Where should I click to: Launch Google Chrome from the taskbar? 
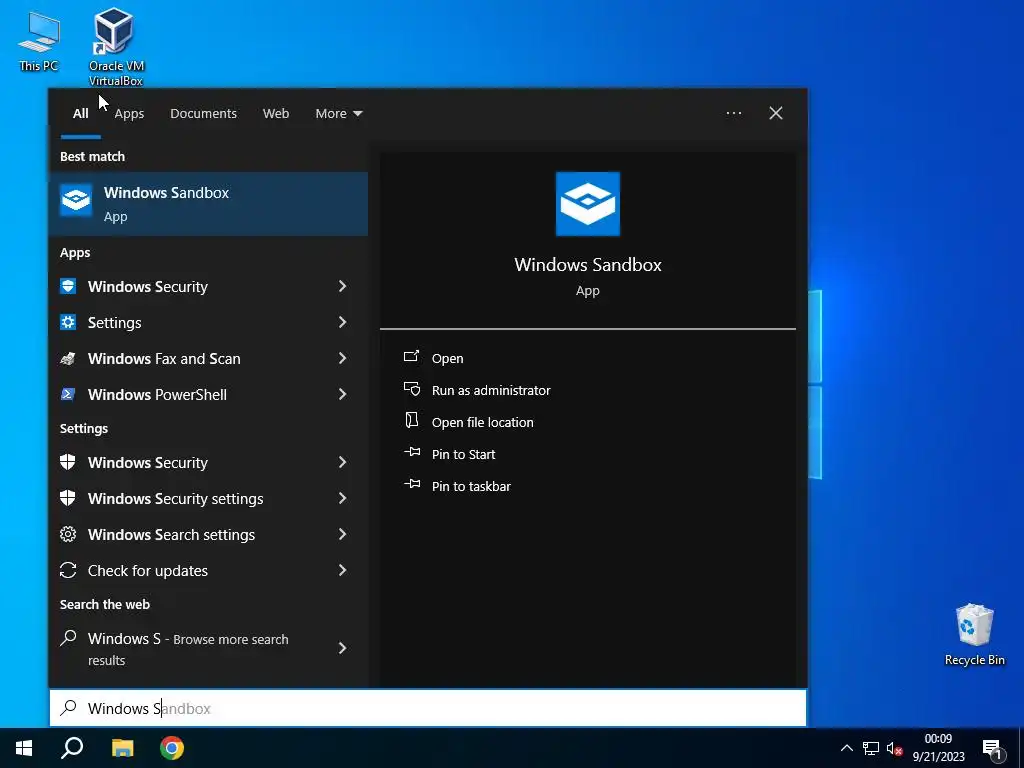tap(172, 748)
